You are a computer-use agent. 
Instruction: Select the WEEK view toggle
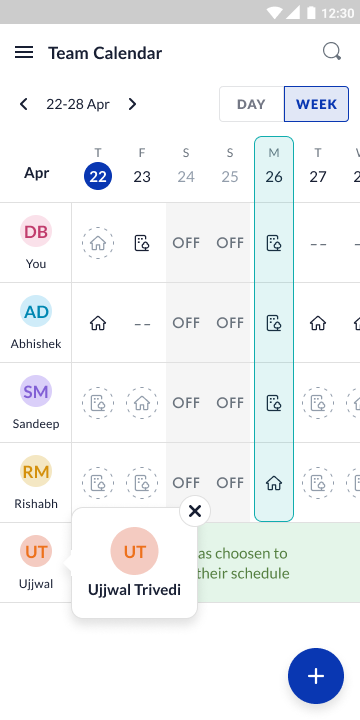[x=316, y=104]
